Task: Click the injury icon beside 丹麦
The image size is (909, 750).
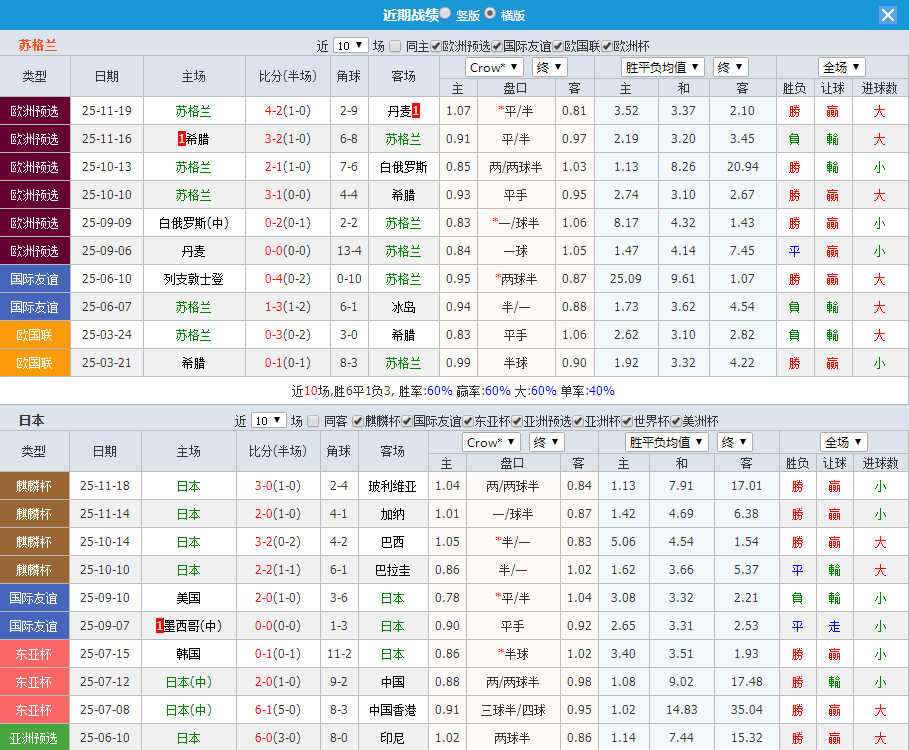Action: 415,112
